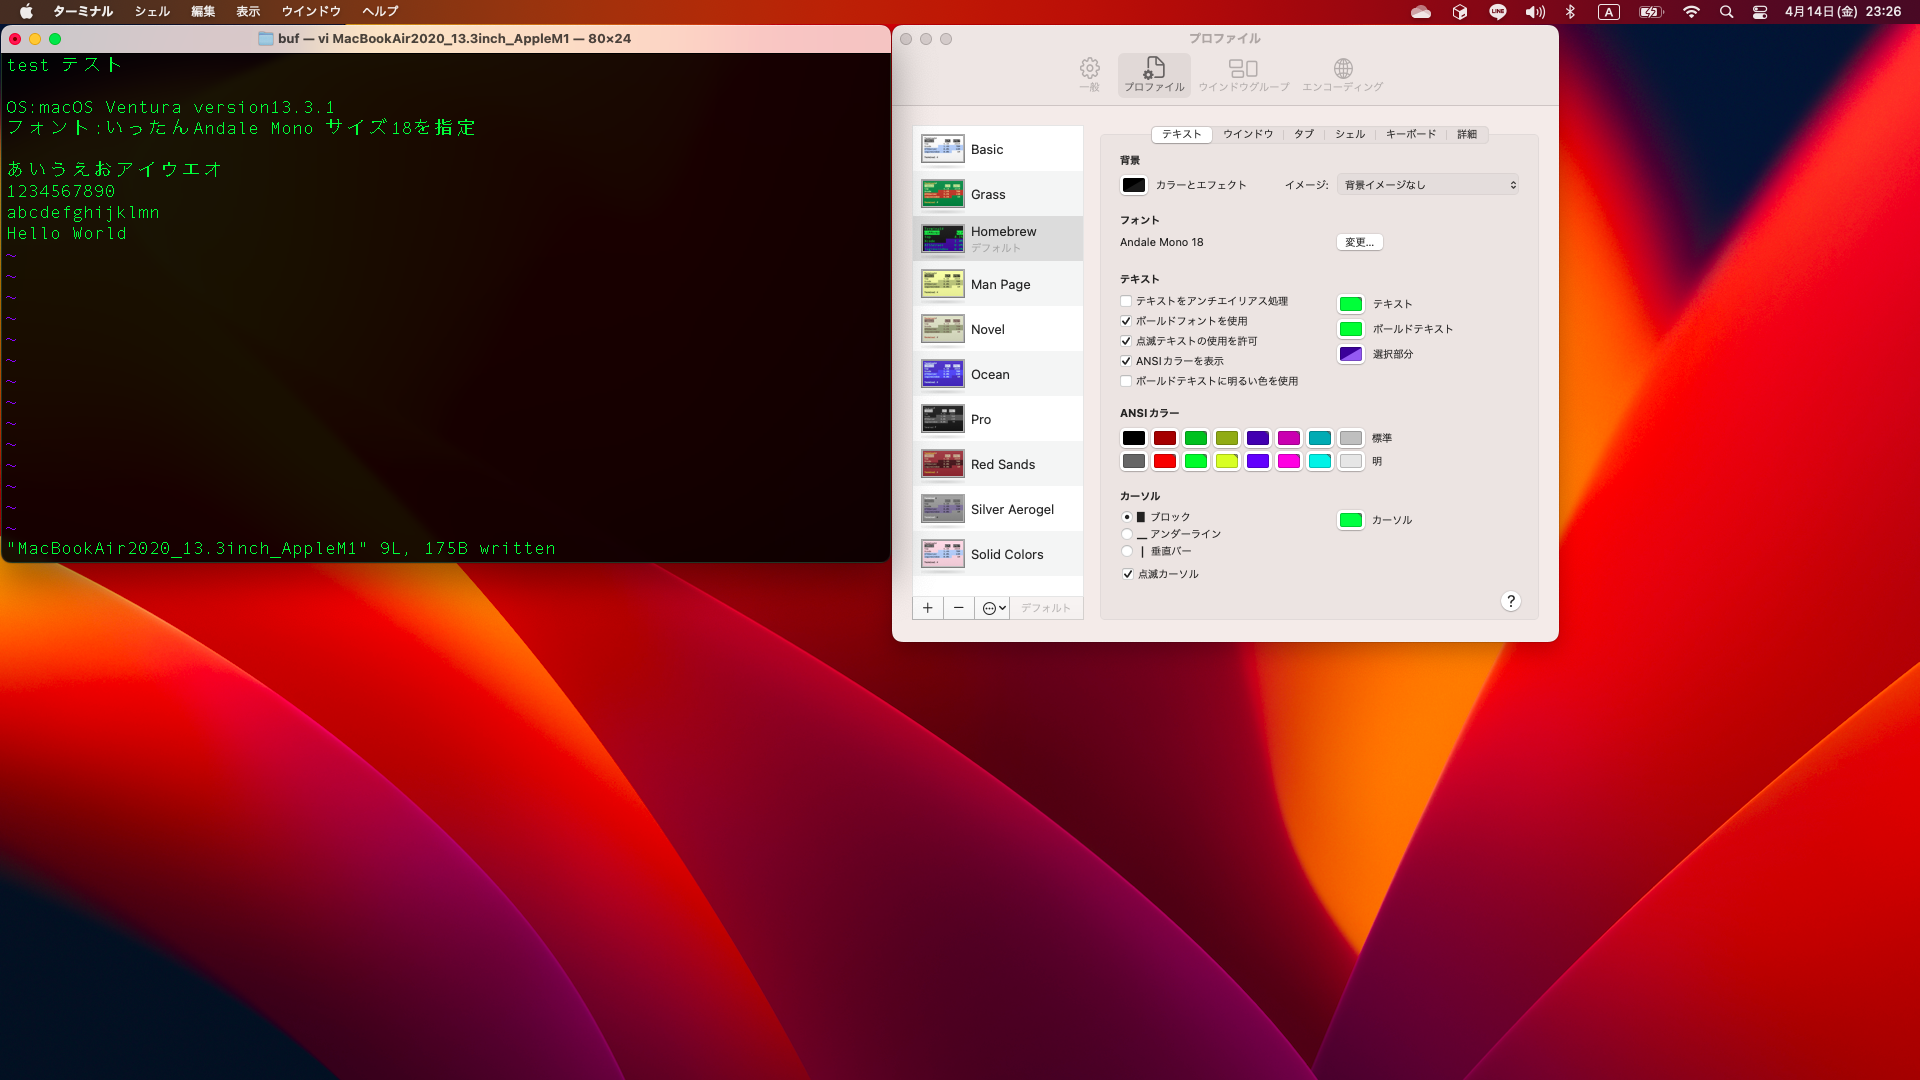Click the font Change (変更...) button
This screenshot has height=1080, width=1920.
point(1359,242)
